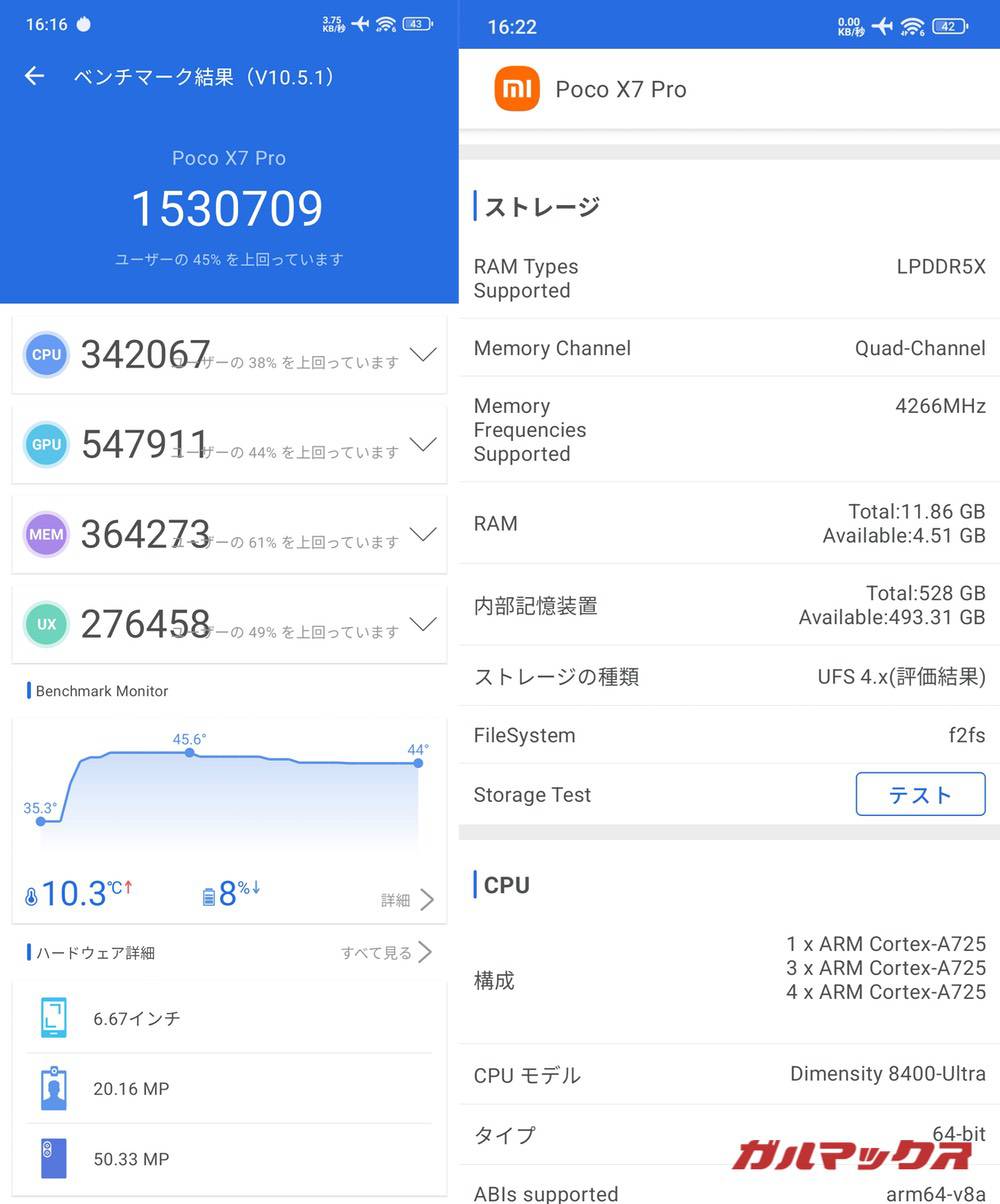Select the GPU score icon

[x=45, y=444]
